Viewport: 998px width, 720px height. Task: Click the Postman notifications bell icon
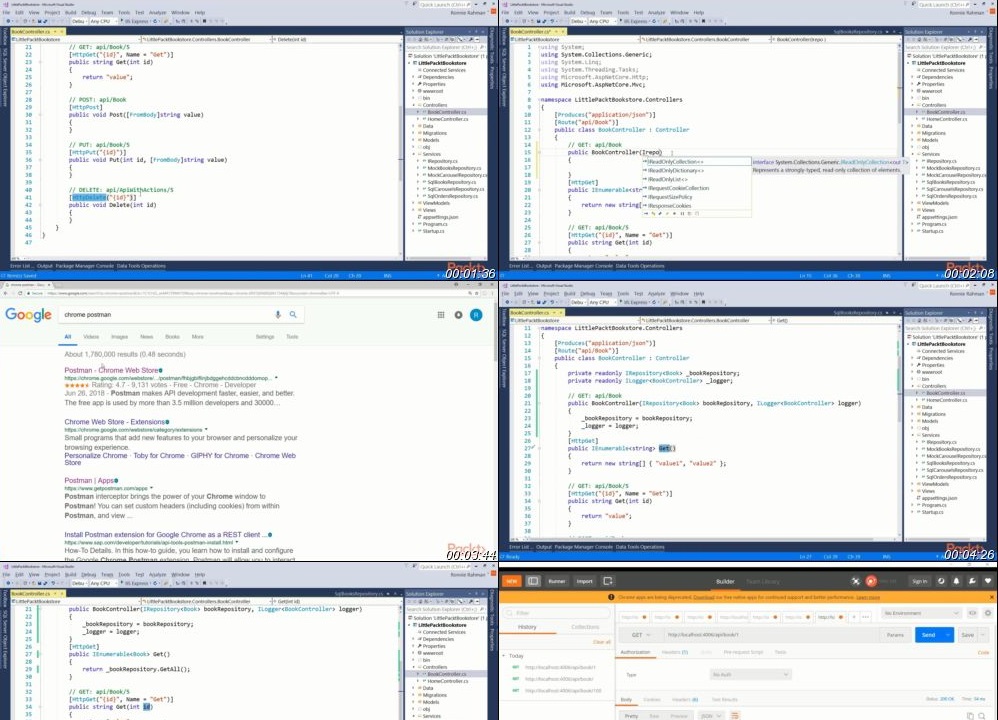click(x=958, y=581)
